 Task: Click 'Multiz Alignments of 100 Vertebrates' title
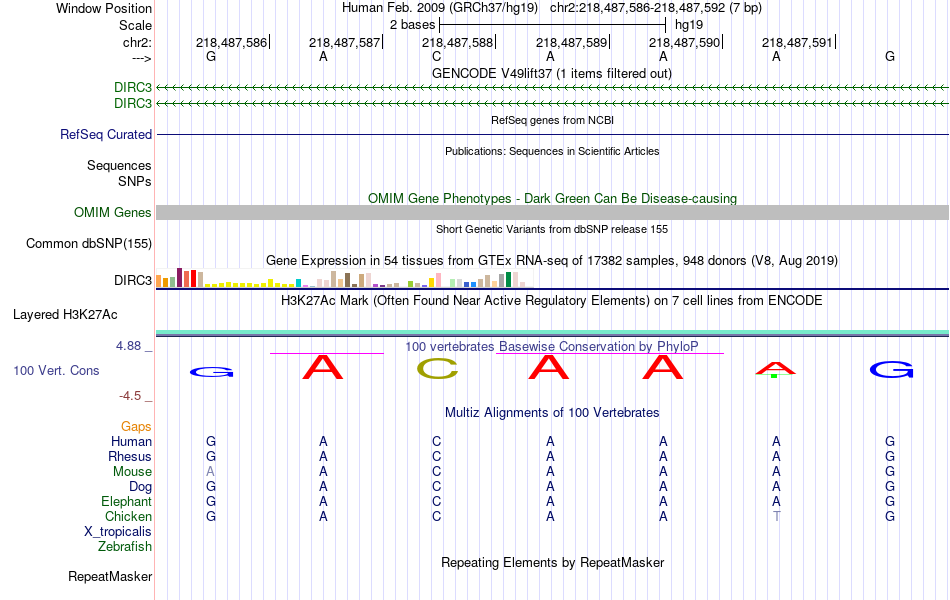tap(552, 413)
